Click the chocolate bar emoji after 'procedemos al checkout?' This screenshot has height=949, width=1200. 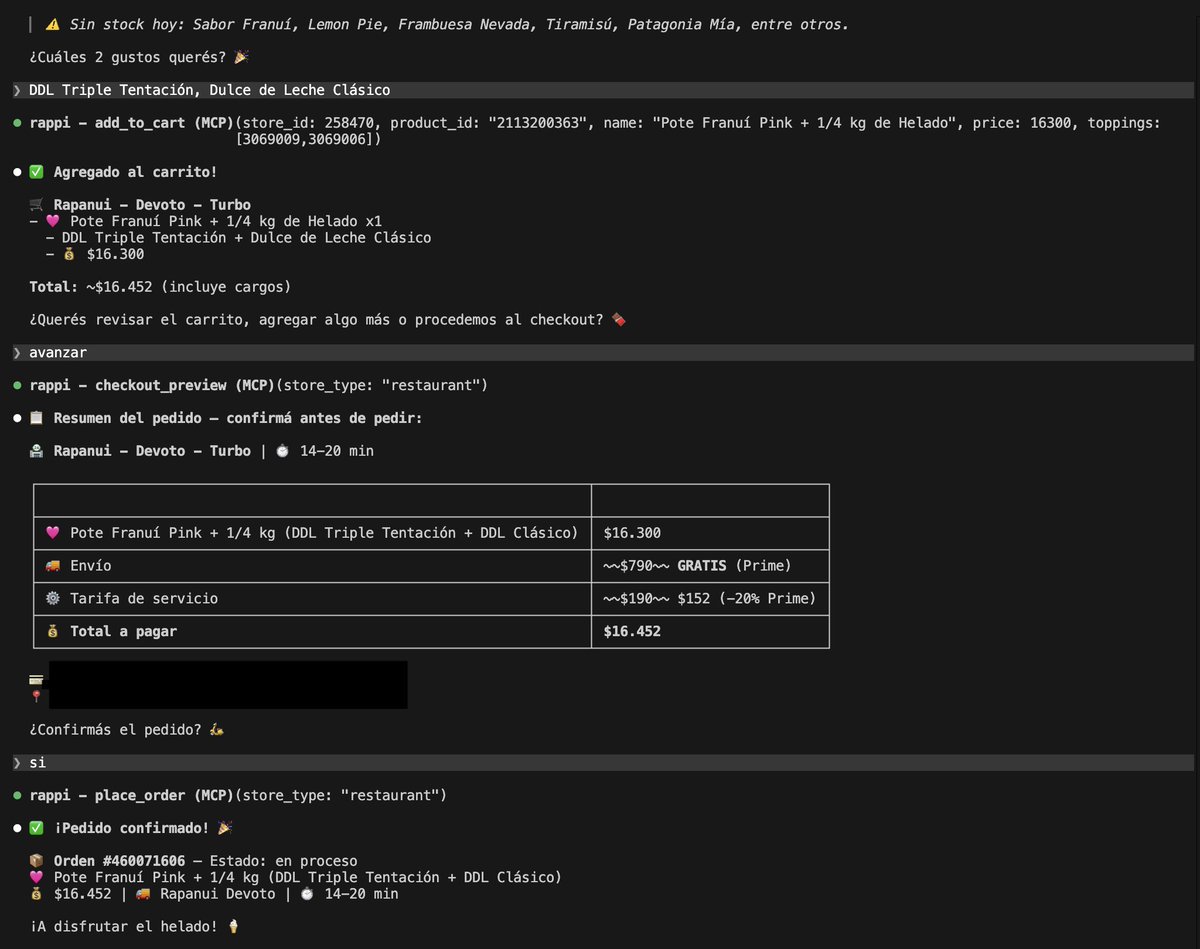pos(618,320)
